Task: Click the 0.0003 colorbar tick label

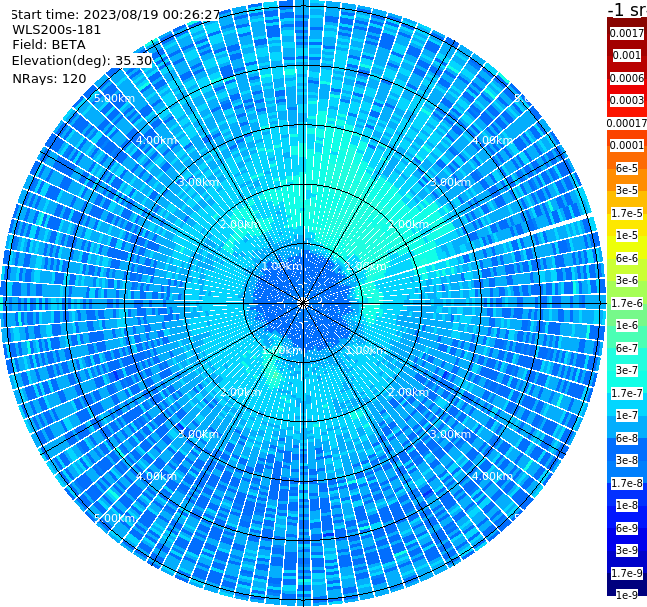Action: coord(627,100)
